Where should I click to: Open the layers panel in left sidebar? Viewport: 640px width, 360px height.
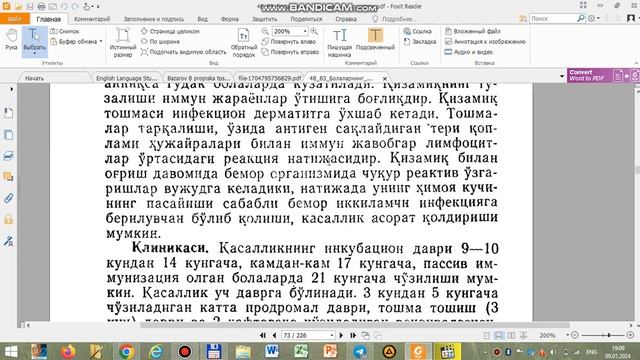(8, 156)
